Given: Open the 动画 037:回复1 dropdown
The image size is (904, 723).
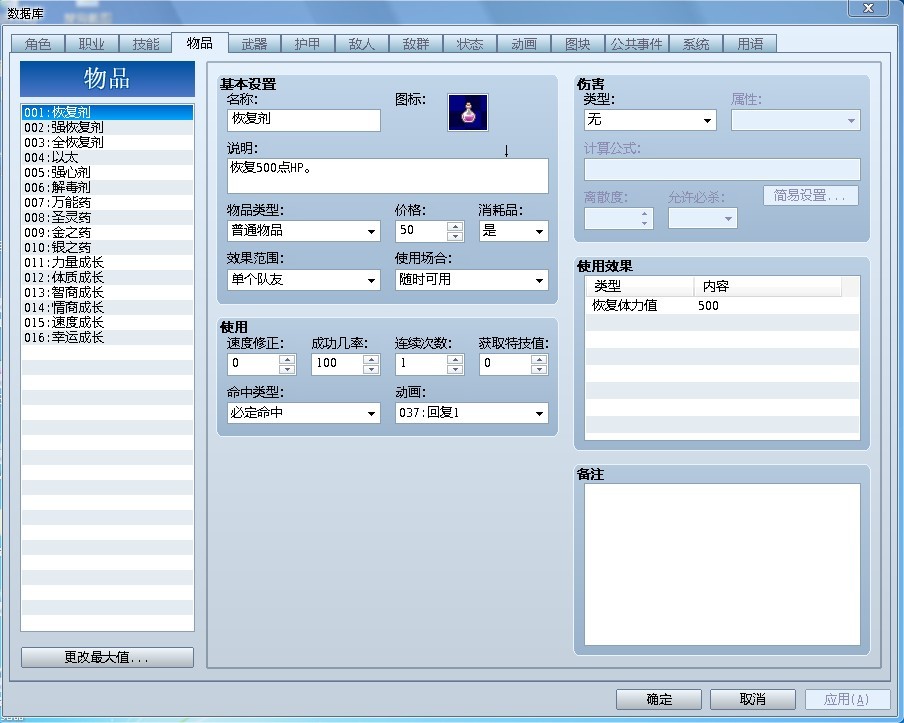Looking at the screenshot, I should [x=472, y=413].
